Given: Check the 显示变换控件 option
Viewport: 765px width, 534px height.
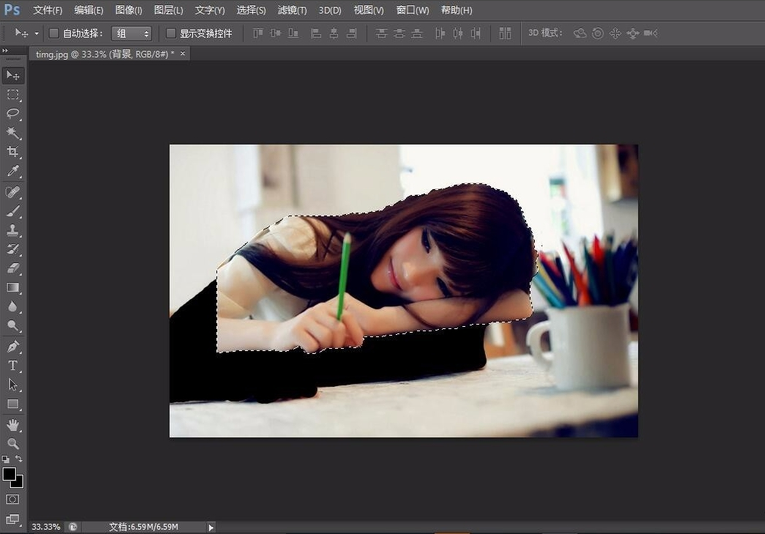Looking at the screenshot, I should click(171, 33).
